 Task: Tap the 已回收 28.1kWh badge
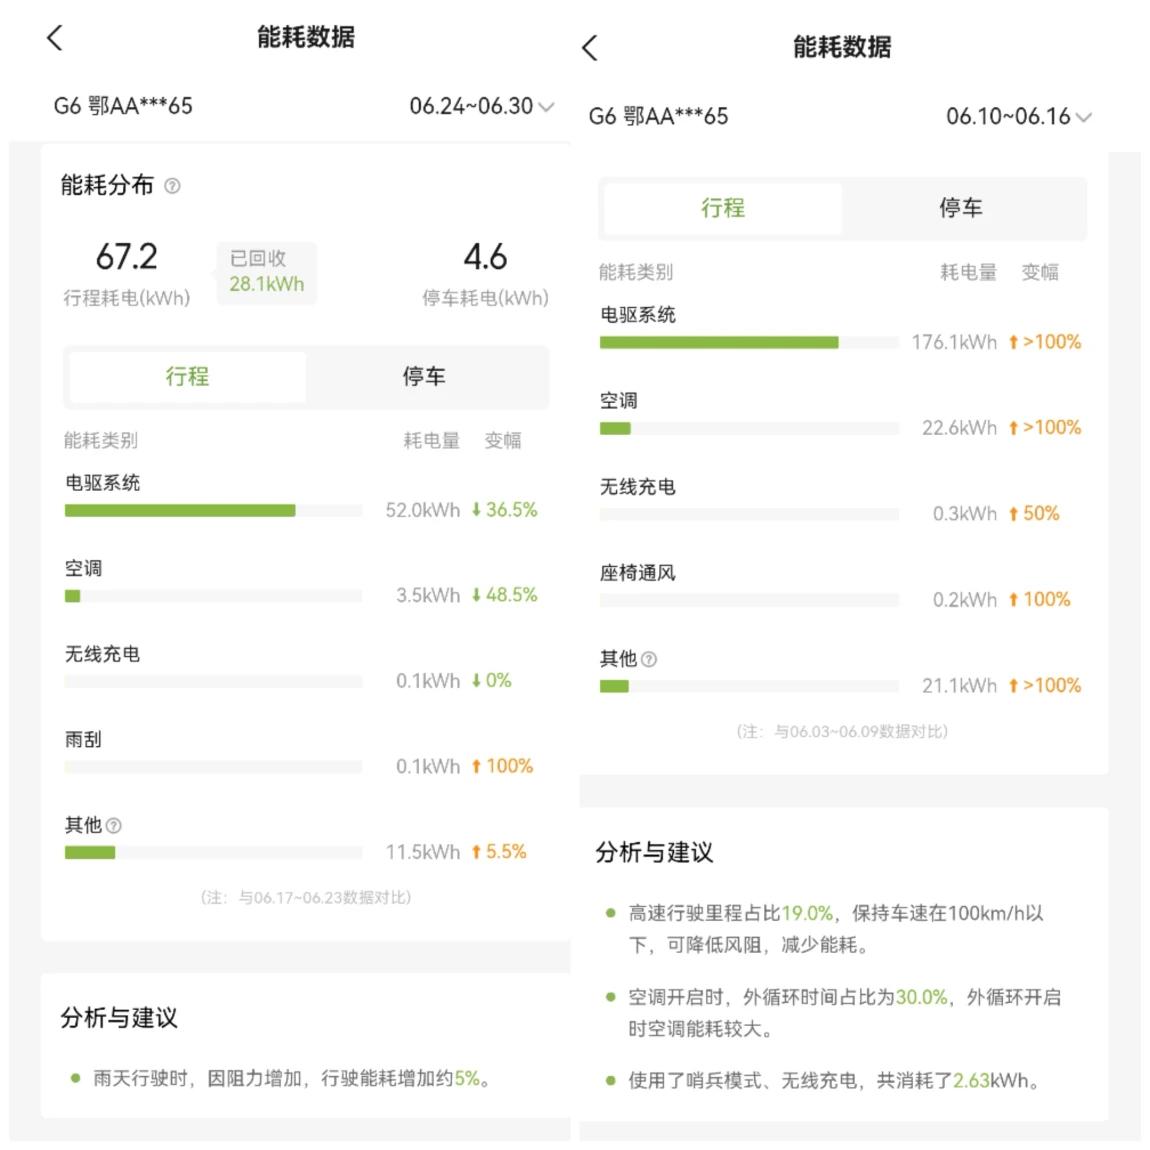266,272
